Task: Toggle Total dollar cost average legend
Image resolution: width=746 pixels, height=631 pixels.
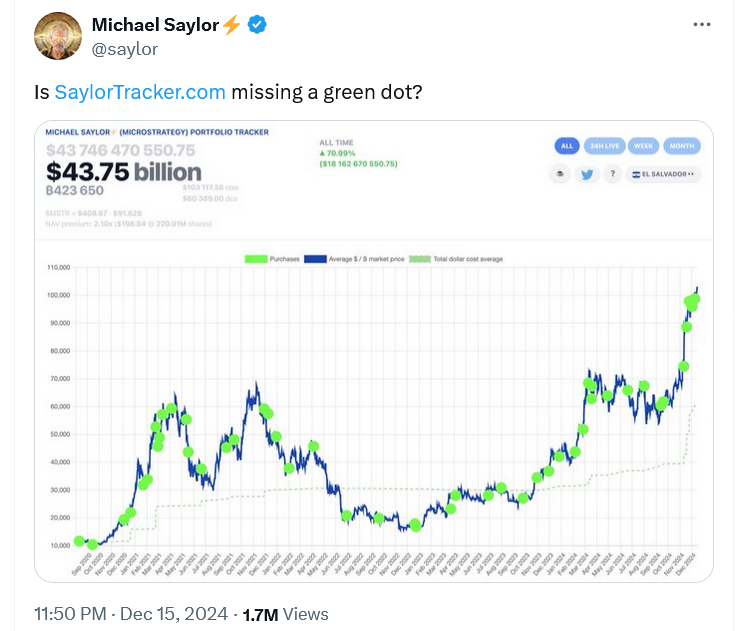Action: click(x=461, y=259)
